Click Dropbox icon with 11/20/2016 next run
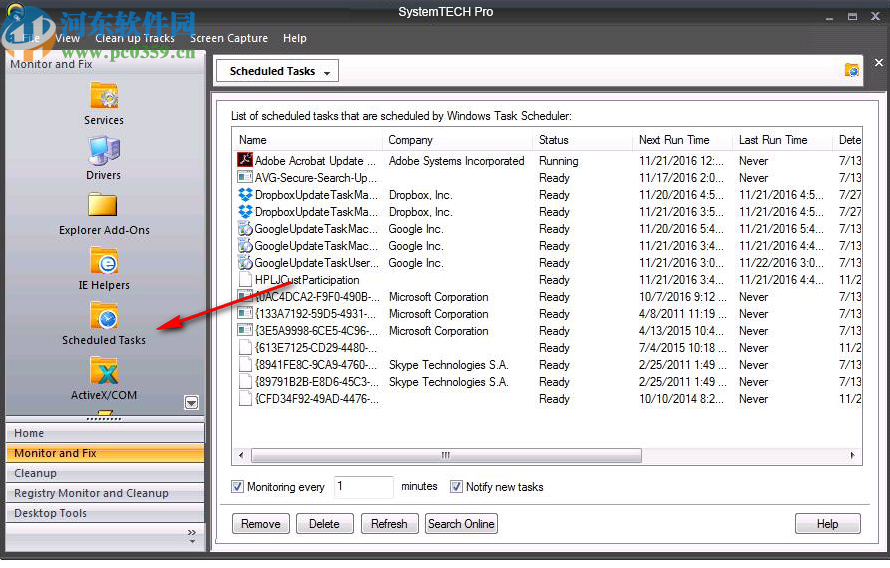The width and height of the screenshot is (890, 568). coord(245,194)
